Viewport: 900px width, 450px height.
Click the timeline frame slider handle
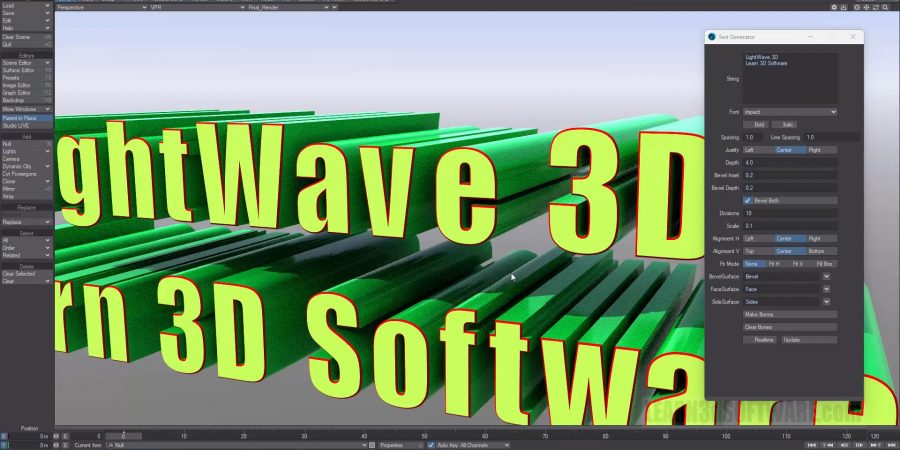pos(123,437)
